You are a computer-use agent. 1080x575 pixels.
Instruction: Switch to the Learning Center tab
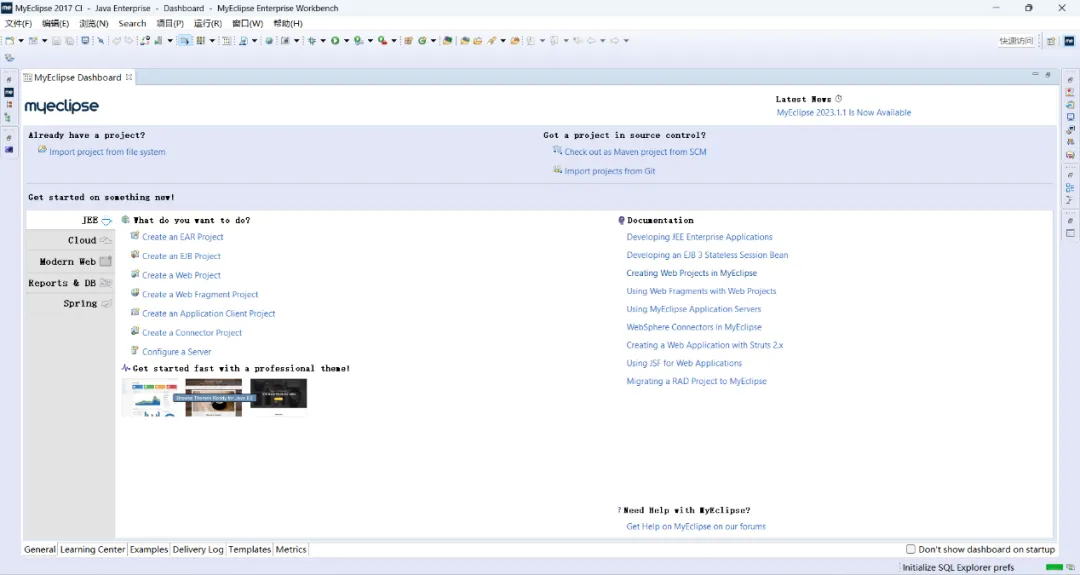click(x=92, y=549)
